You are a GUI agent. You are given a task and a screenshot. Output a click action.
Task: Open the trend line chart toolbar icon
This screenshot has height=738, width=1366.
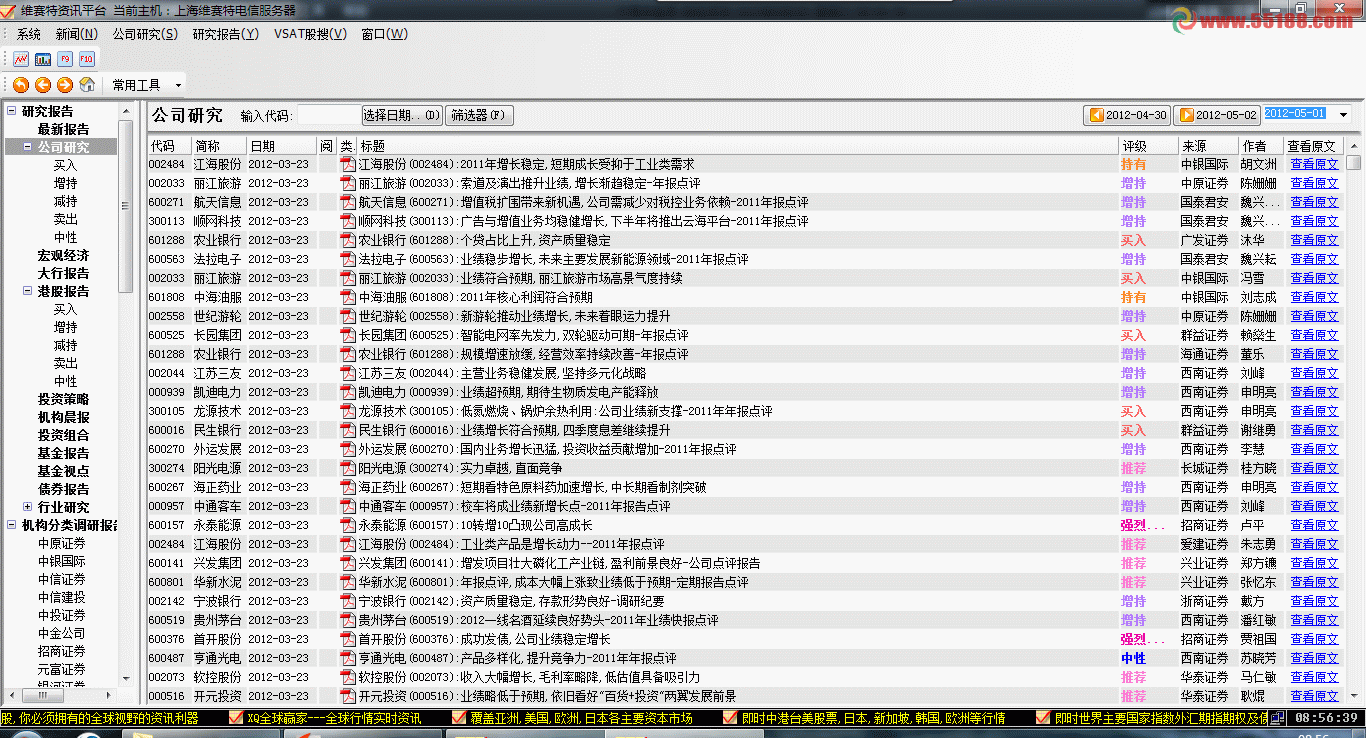point(21,59)
